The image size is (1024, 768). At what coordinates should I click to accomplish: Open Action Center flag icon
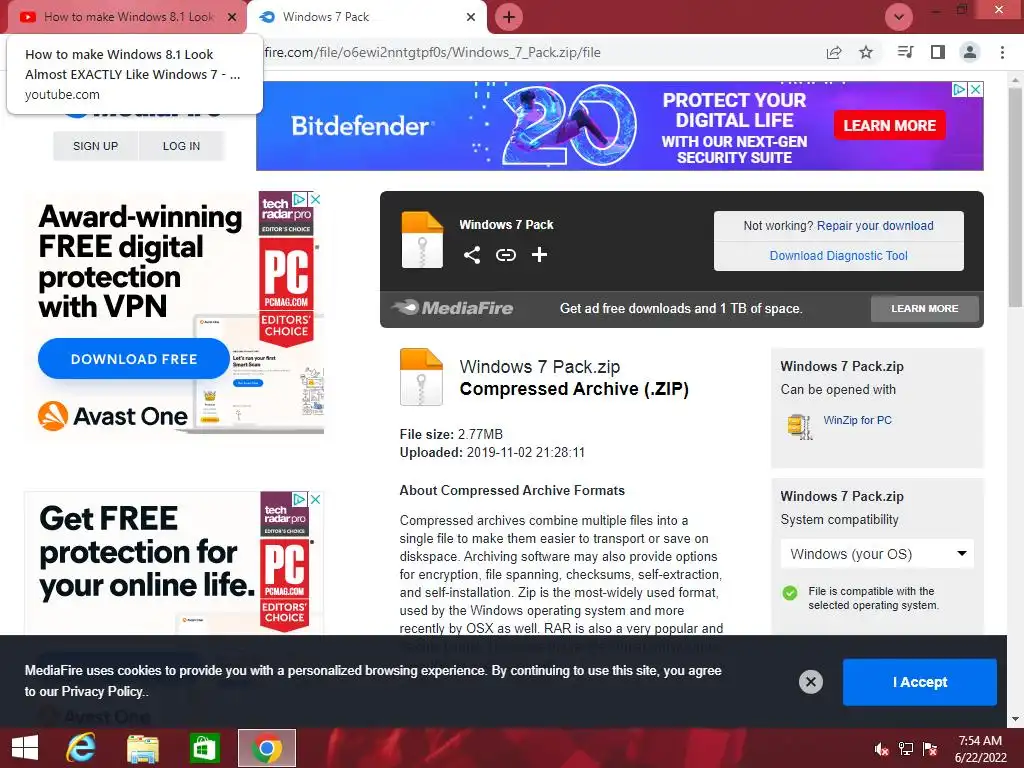point(930,749)
